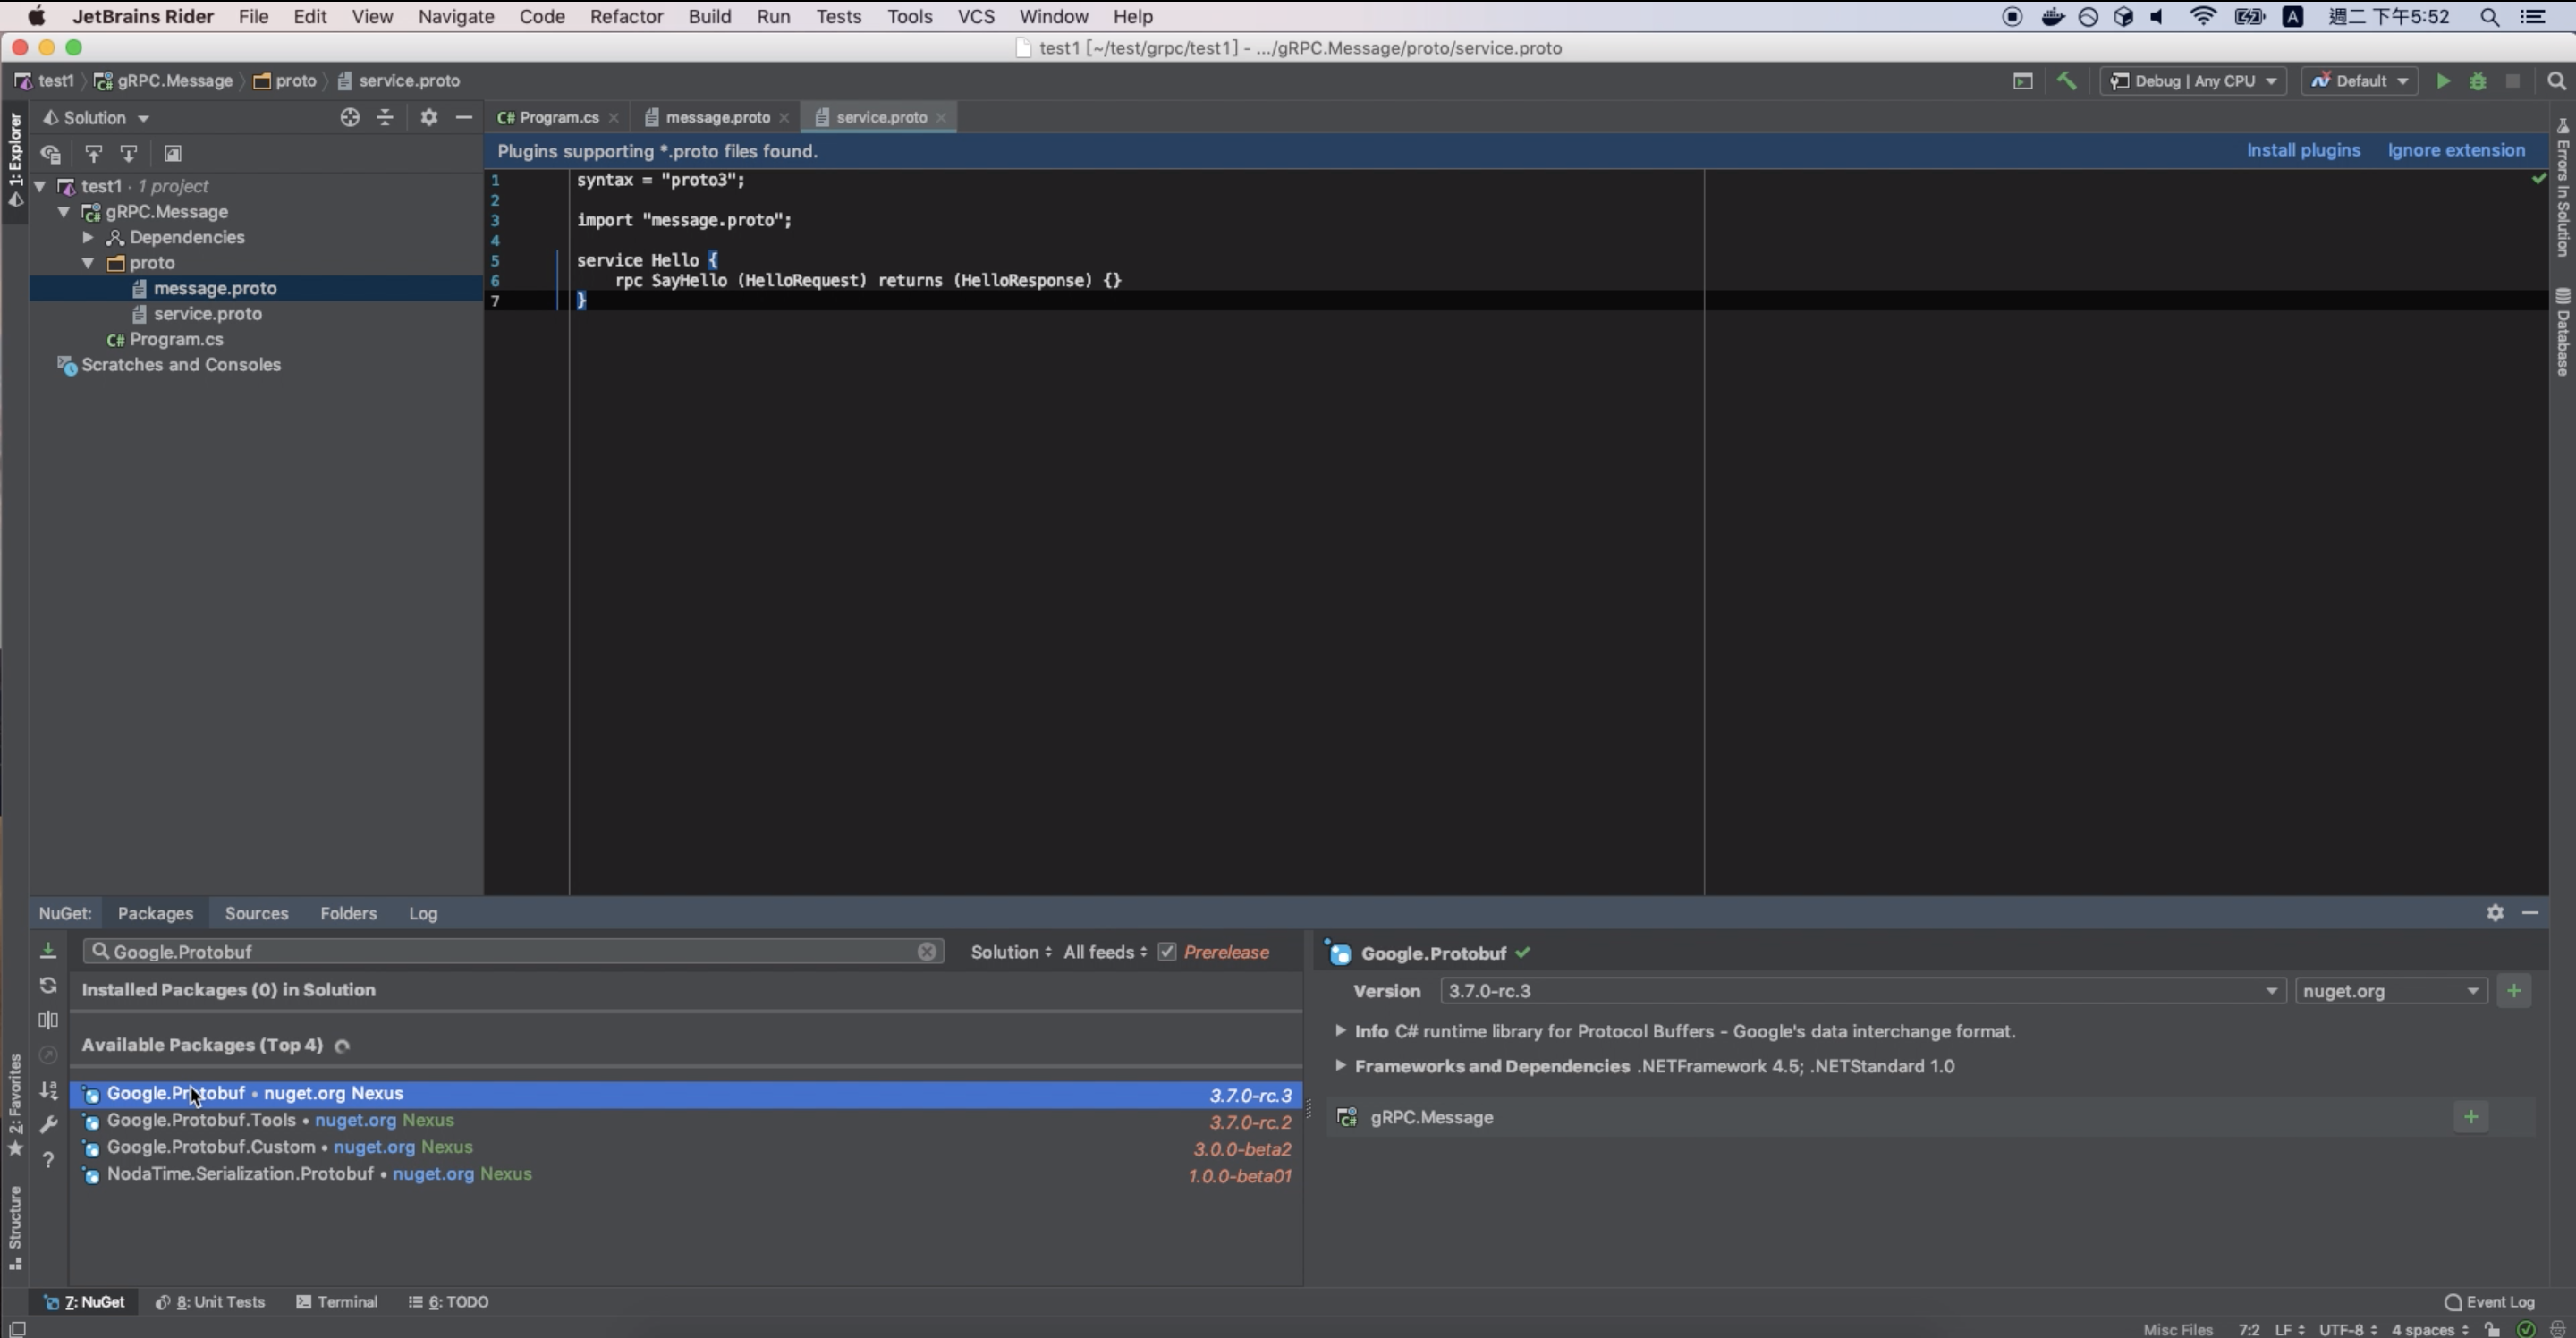The image size is (2576, 1338).
Task: Open TODO tool window button
Action: (x=448, y=1301)
